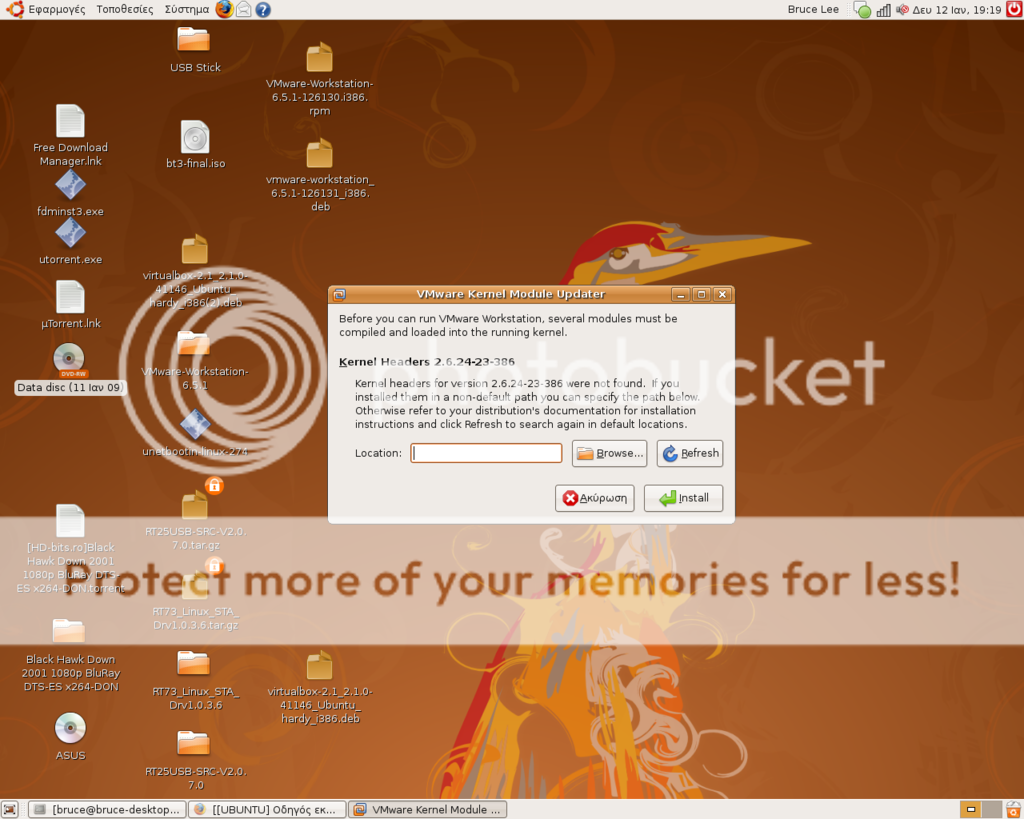Image resolution: width=1024 pixels, height=819 pixels.
Task: Cancel the dialog with Ακύρωση button
Action: click(x=594, y=498)
